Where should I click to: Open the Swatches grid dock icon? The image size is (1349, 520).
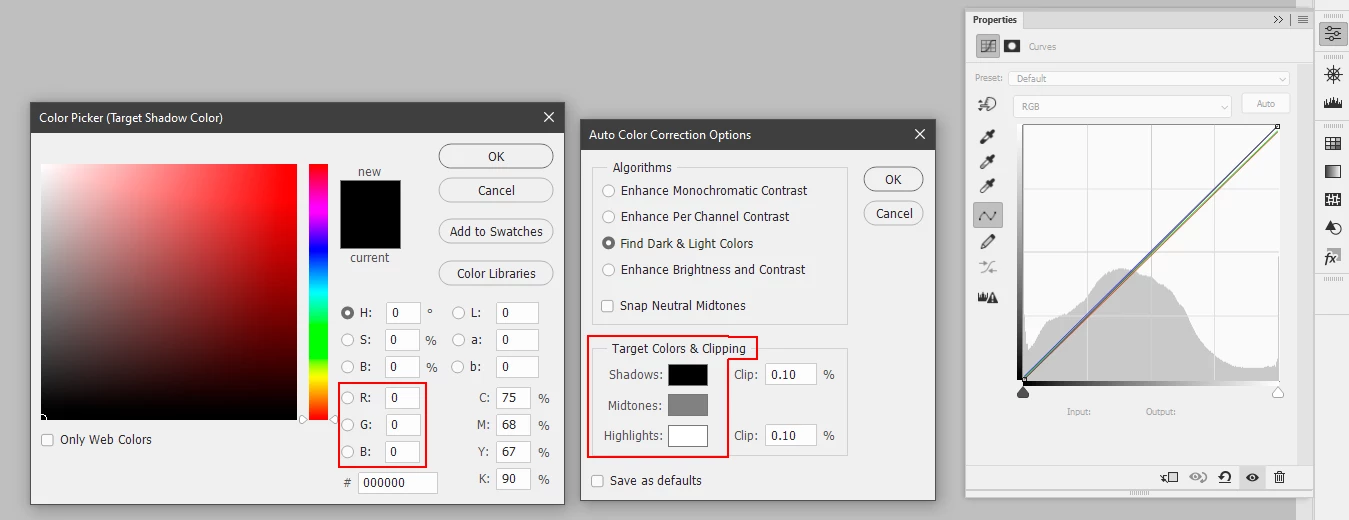(1332, 144)
